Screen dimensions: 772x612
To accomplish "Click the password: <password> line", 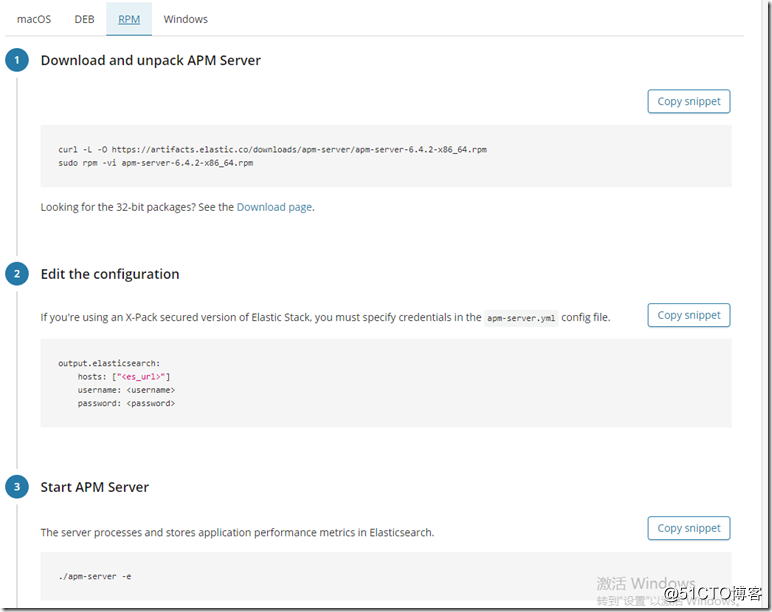I will (x=126, y=403).
